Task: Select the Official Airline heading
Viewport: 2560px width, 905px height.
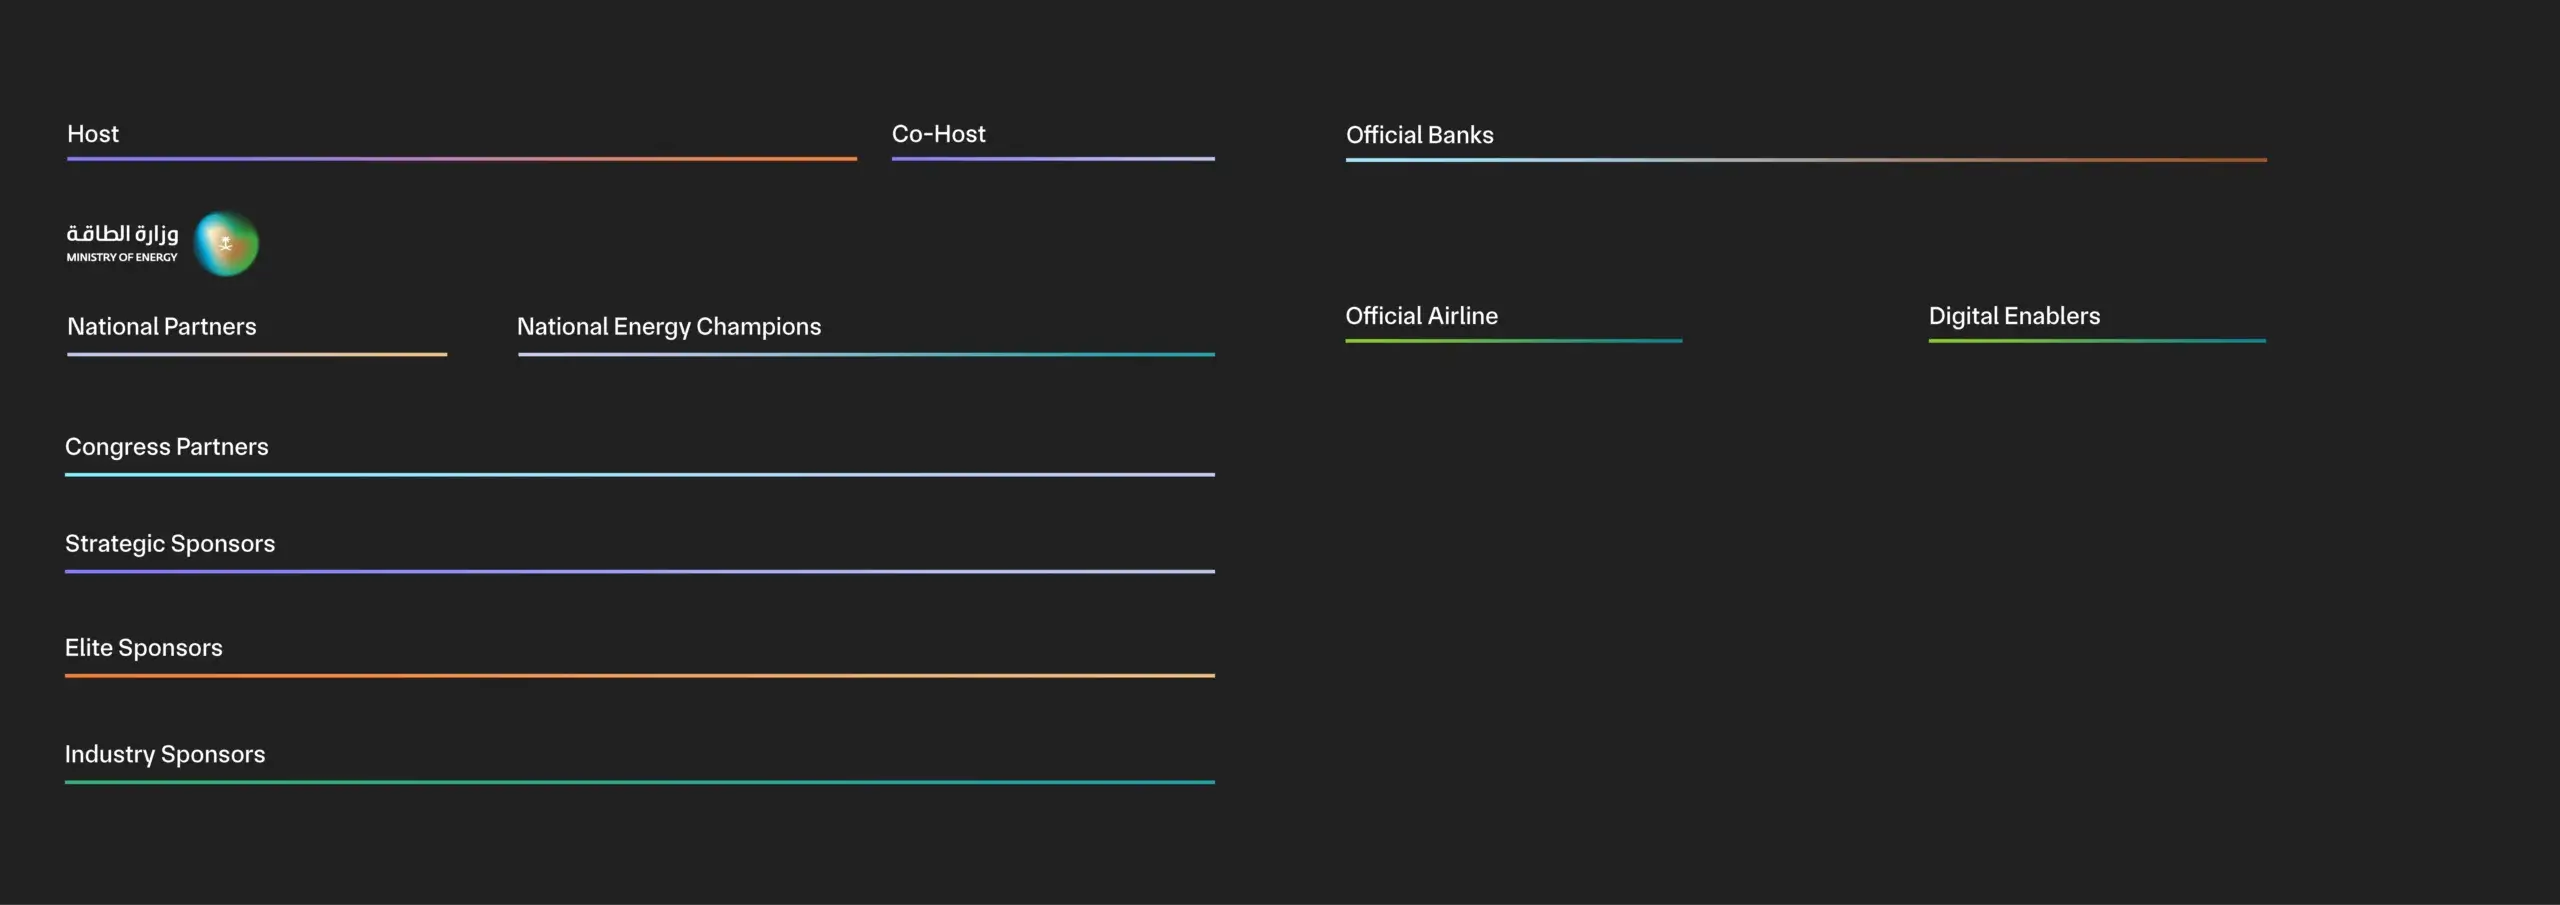Action: [1421, 316]
